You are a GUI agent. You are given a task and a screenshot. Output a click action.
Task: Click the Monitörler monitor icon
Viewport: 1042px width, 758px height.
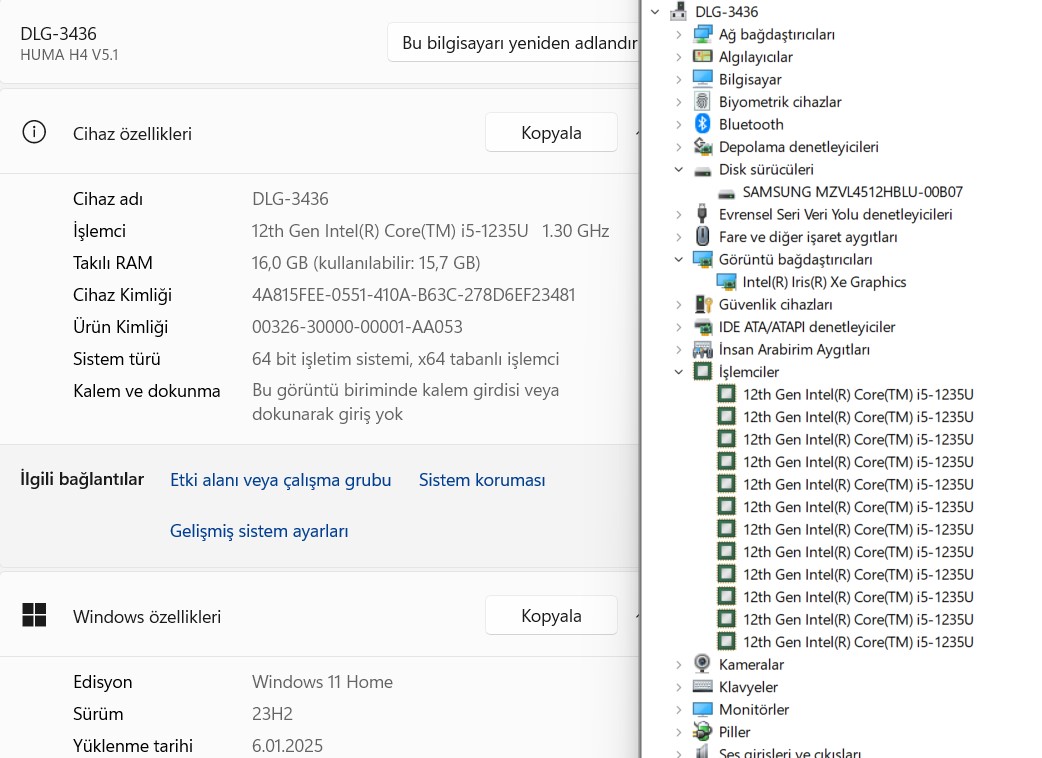pos(702,709)
